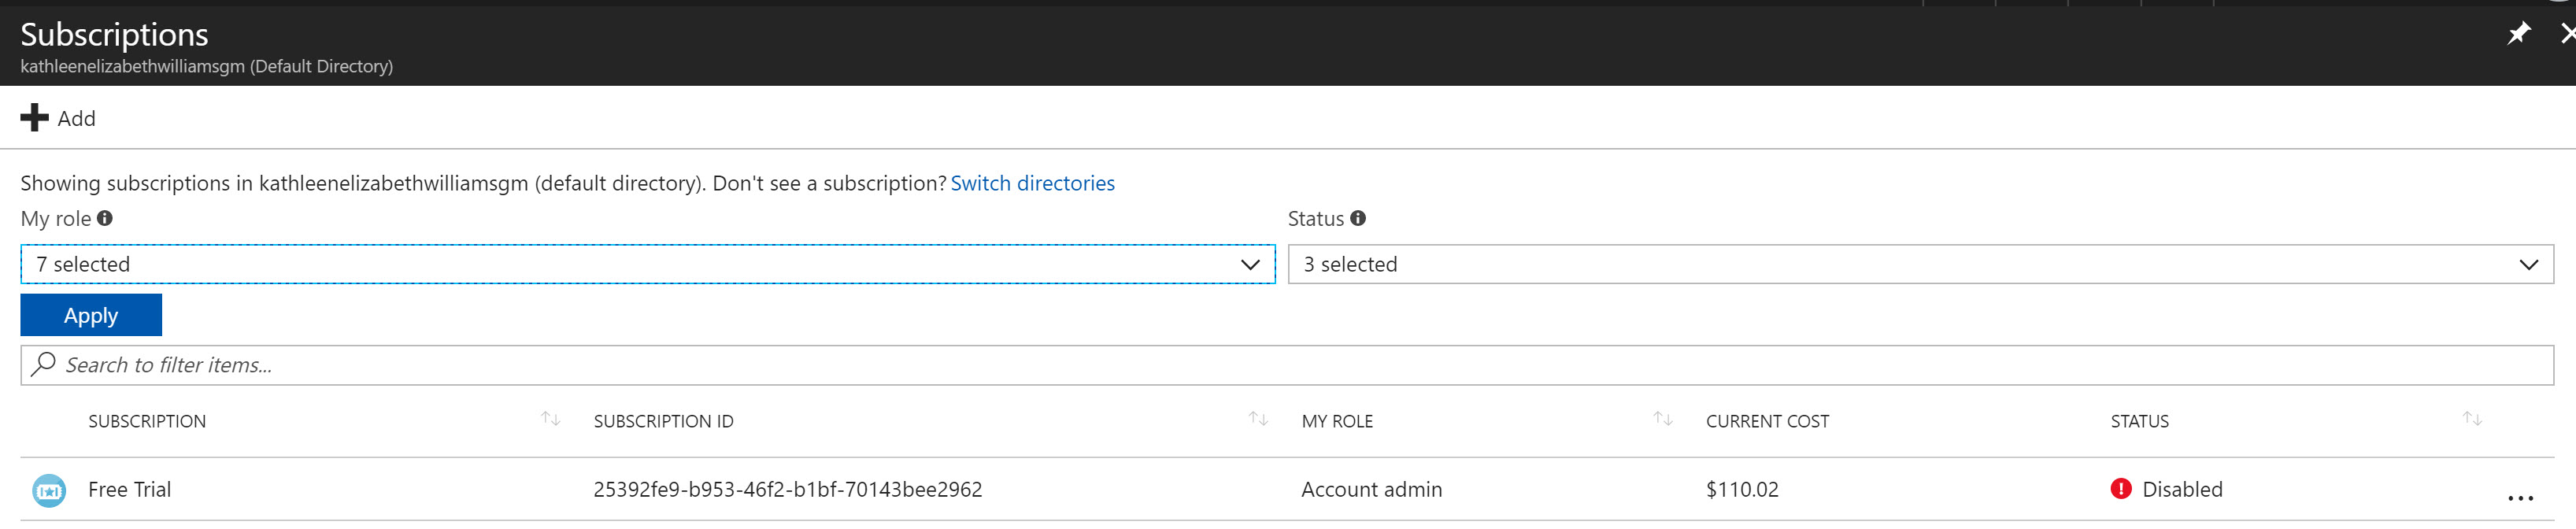Pin the Subscriptions blade
Screen dimensions: 2576x529
coord(2518,34)
